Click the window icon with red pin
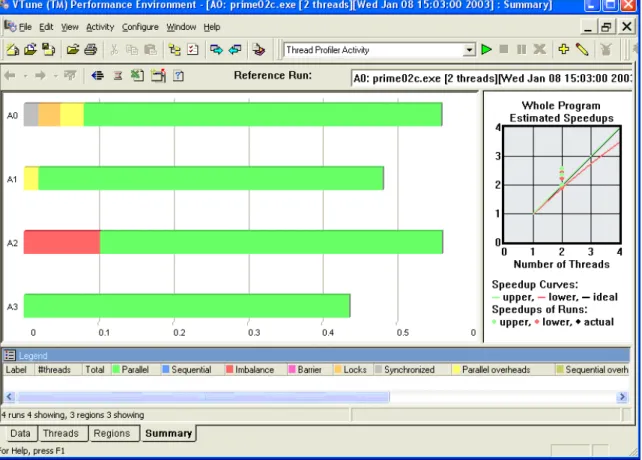The width and height of the screenshot is (642, 460). tap(158, 75)
